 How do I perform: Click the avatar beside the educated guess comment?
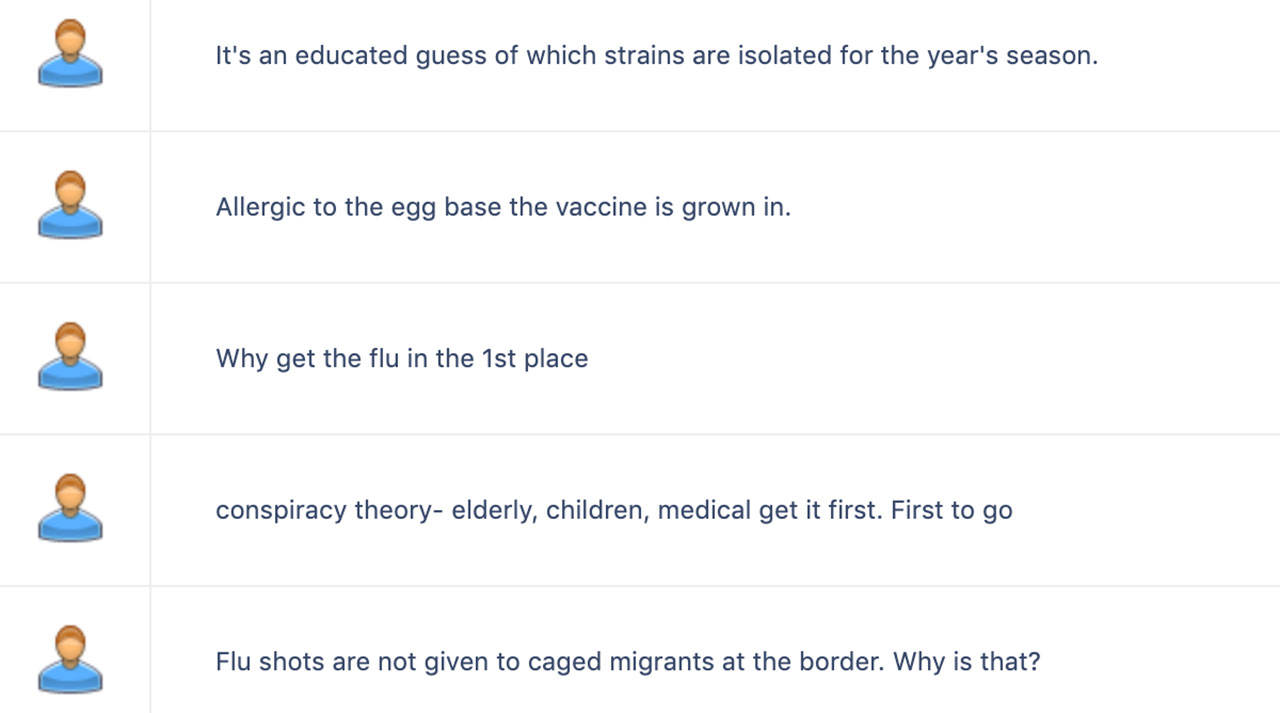[70, 53]
